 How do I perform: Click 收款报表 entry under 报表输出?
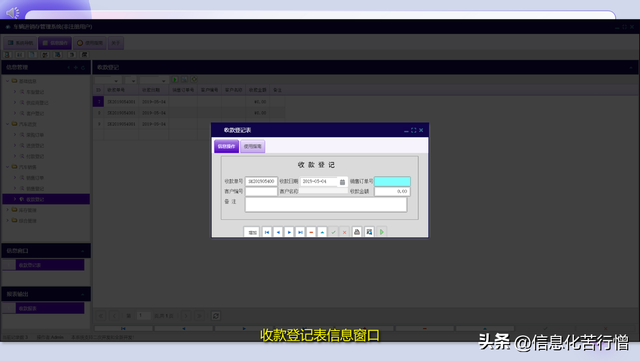[50, 308]
